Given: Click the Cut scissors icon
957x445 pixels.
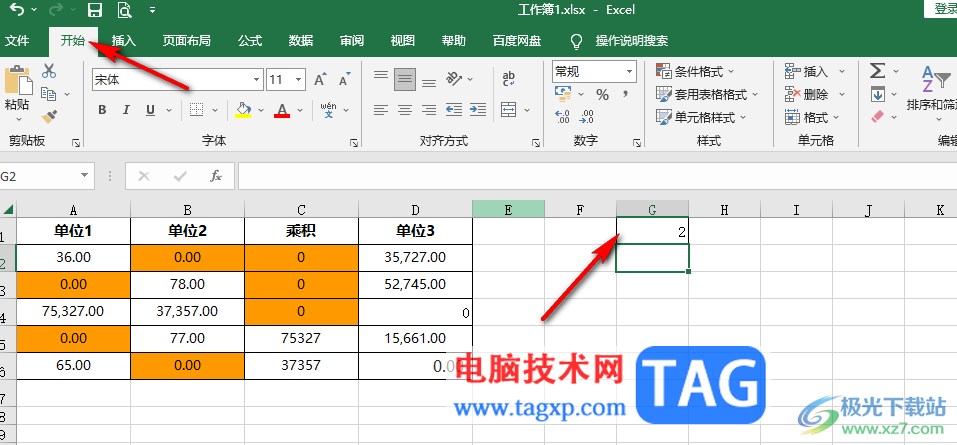Looking at the screenshot, I should click(x=49, y=71).
